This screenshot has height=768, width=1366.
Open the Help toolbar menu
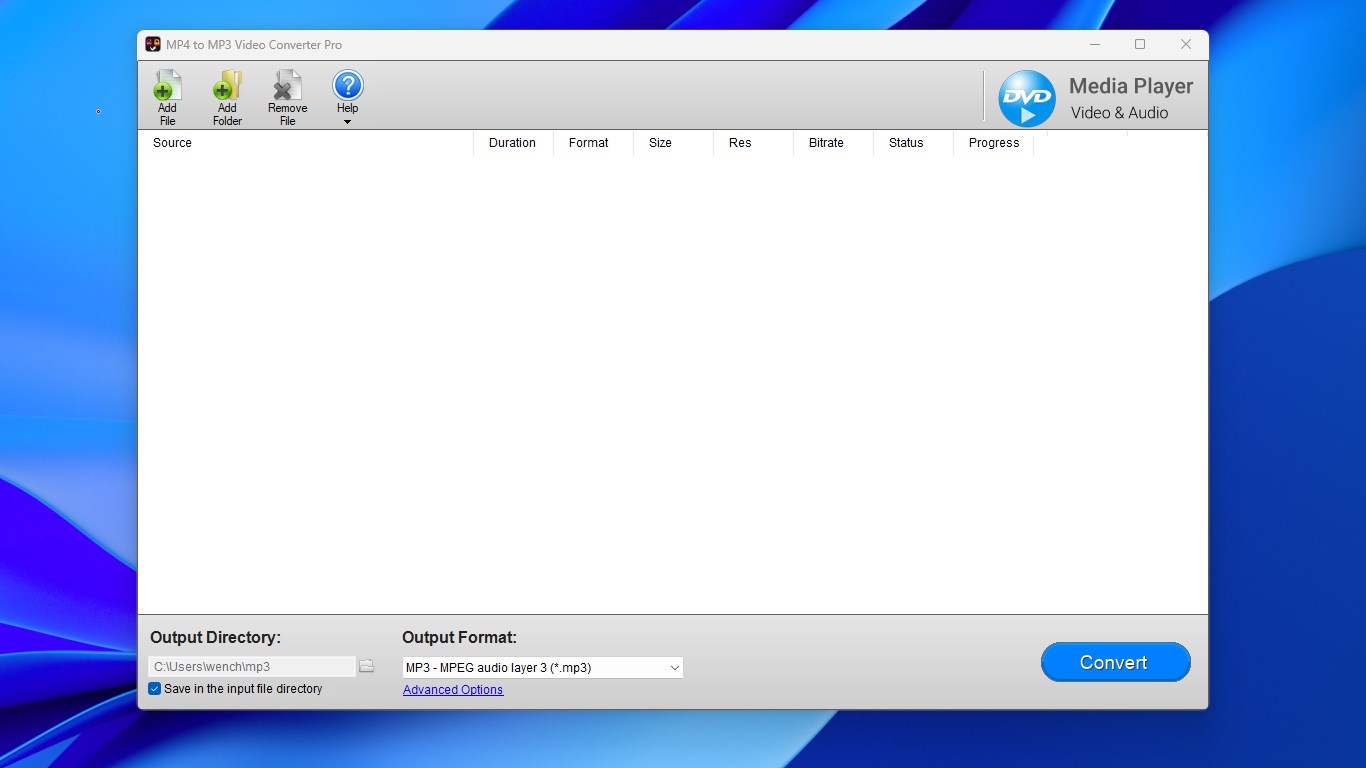click(347, 98)
